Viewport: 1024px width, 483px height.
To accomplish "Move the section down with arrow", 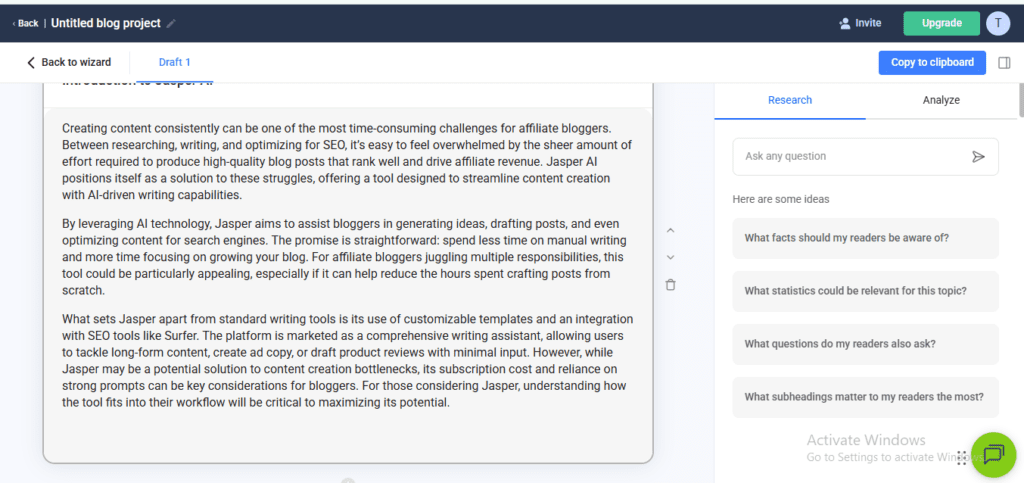I will coord(670,257).
